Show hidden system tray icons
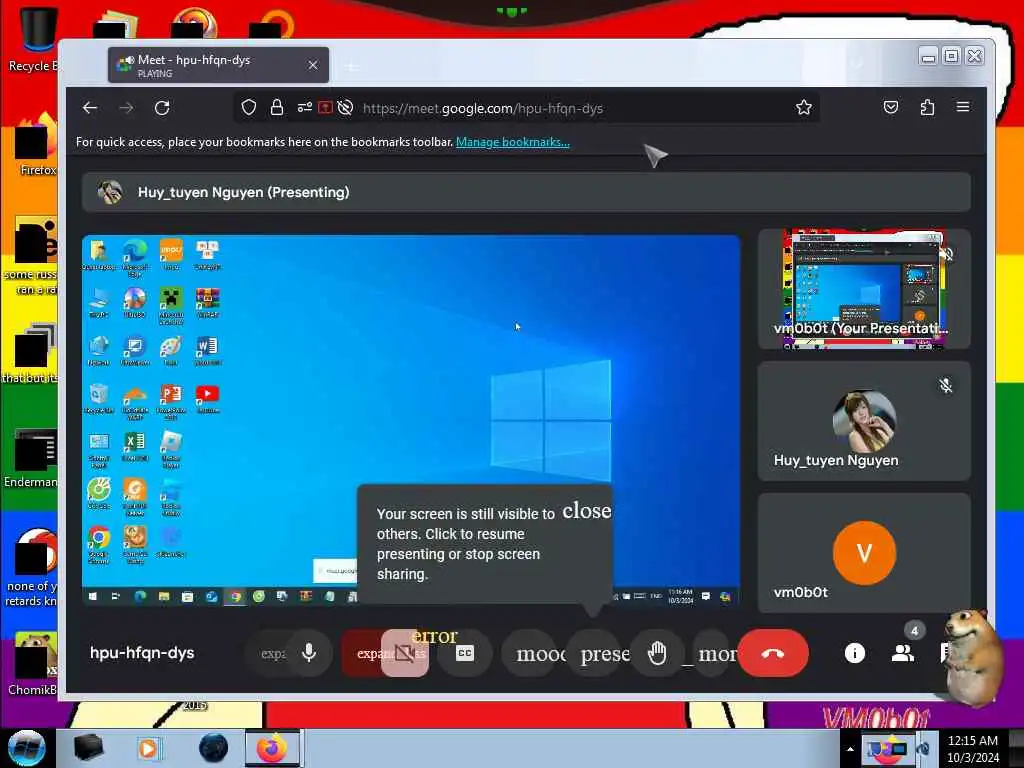The height and width of the screenshot is (768, 1024). [850, 749]
